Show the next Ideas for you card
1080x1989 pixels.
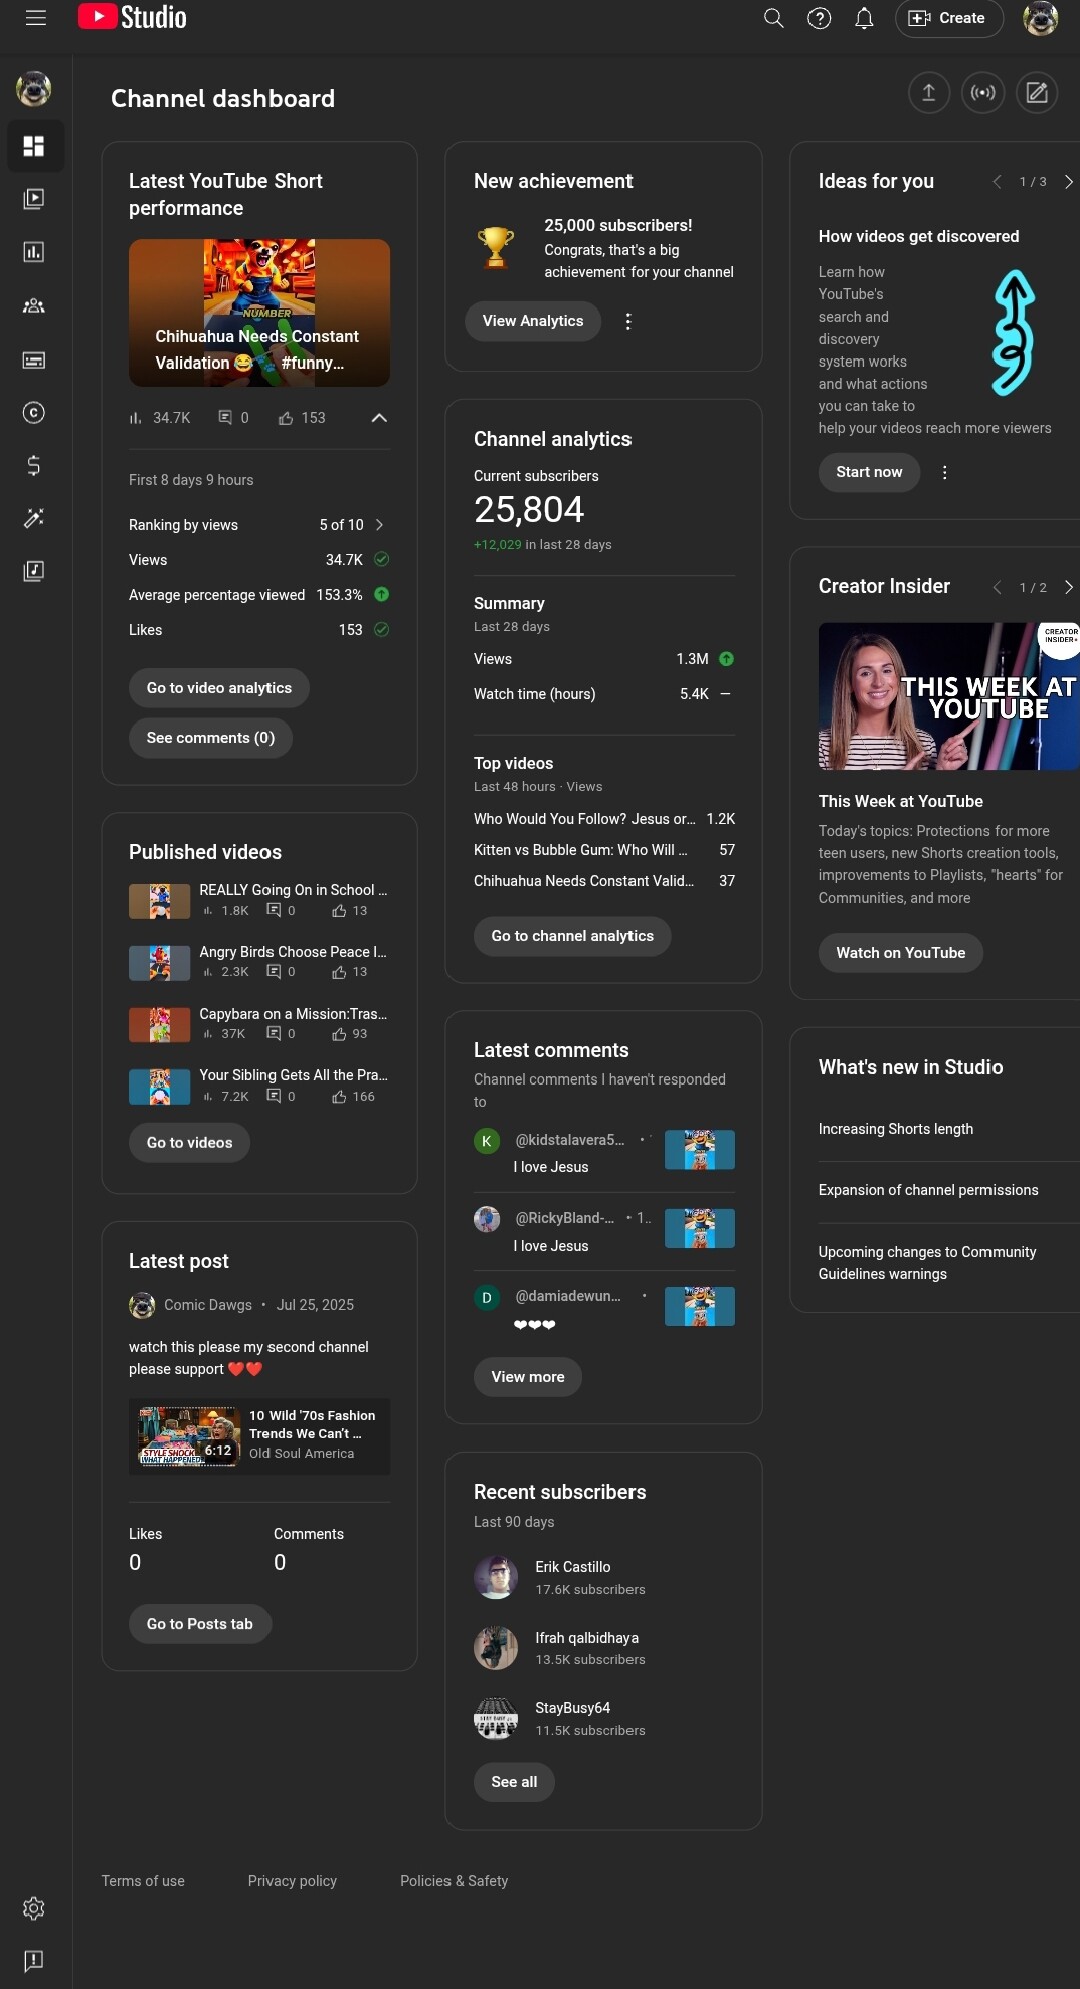(x=1068, y=182)
